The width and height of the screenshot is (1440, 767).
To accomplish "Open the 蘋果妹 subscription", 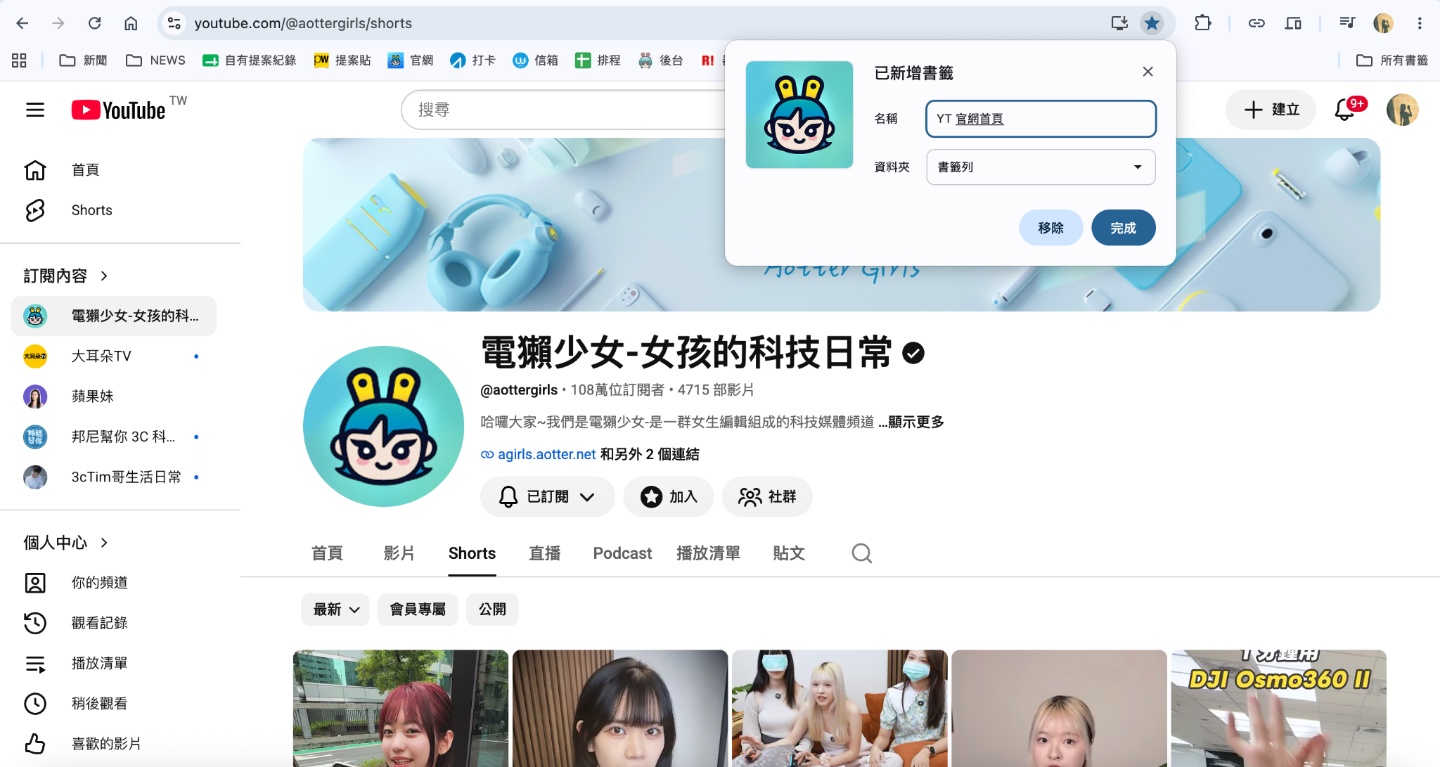I will (114, 396).
